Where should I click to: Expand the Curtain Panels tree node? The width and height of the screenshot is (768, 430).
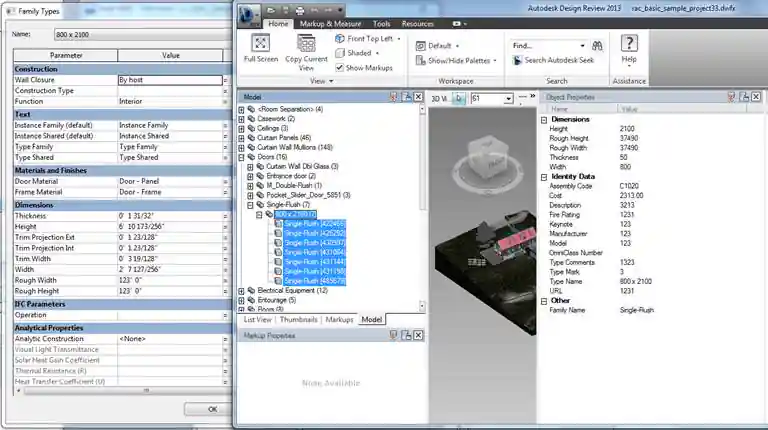241,138
